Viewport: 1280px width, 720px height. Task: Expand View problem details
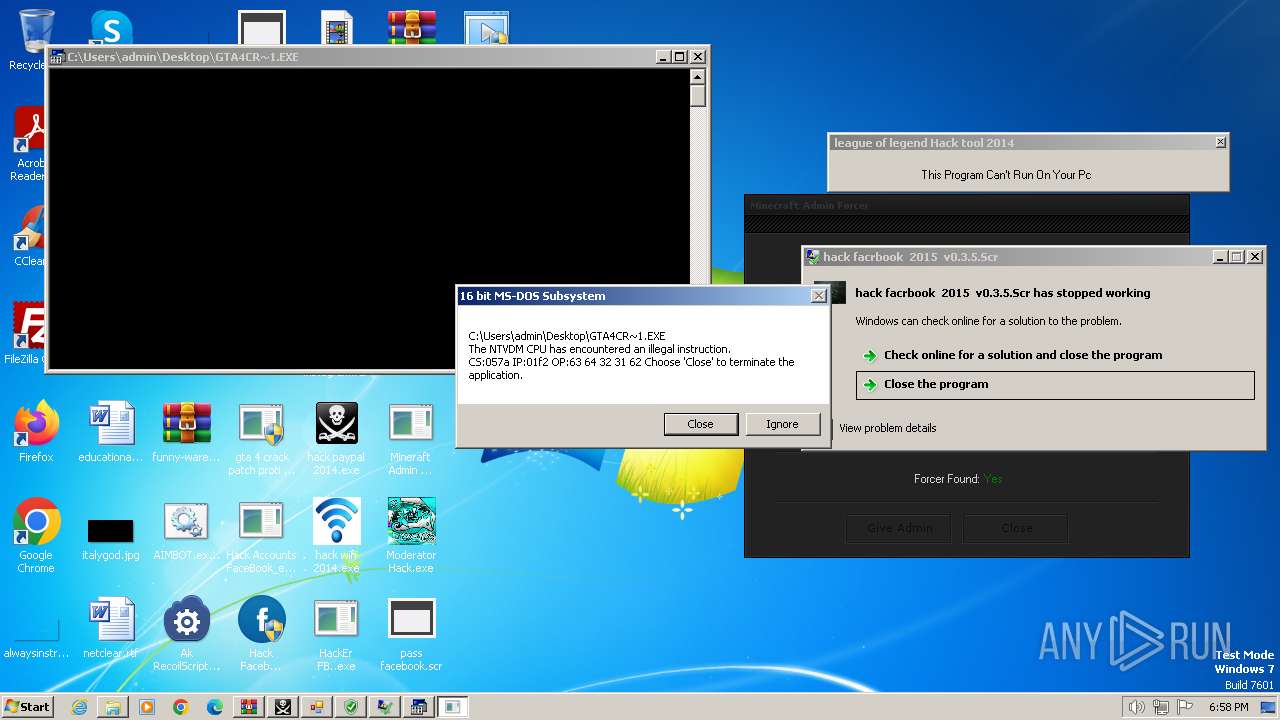click(888, 428)
